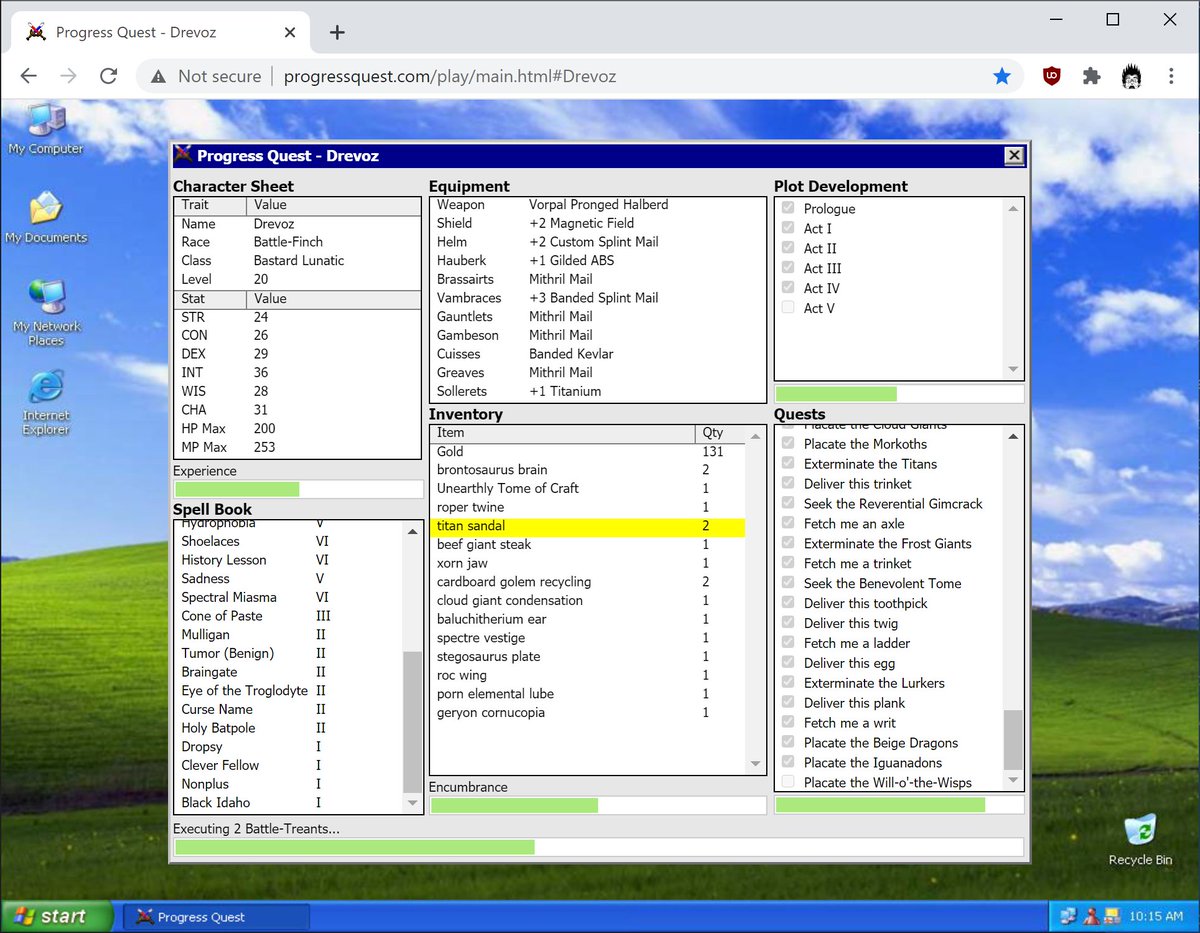Click Quests list scroll up arrow
Screen dimensions: 1200x933
click(x=1014, y=436)
